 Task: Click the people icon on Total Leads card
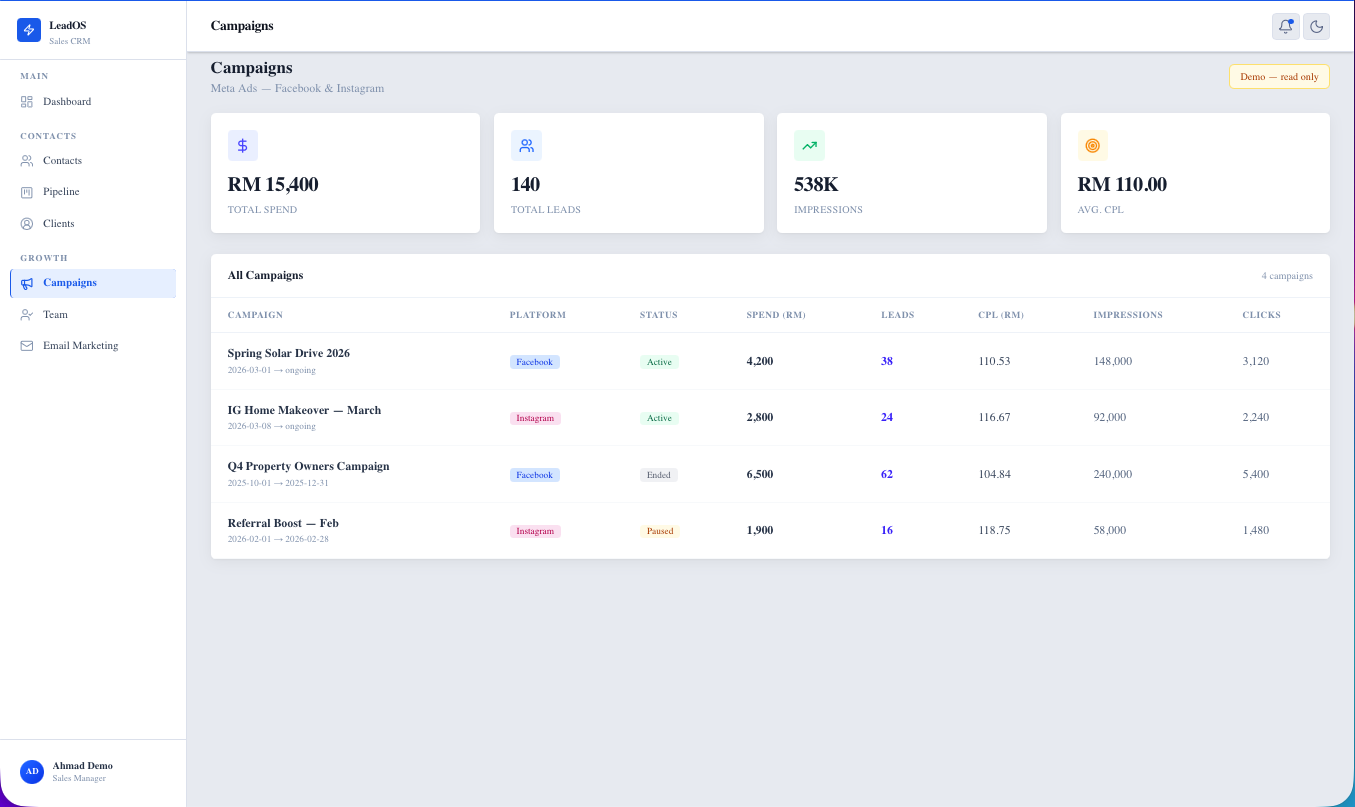pos(526,145)
